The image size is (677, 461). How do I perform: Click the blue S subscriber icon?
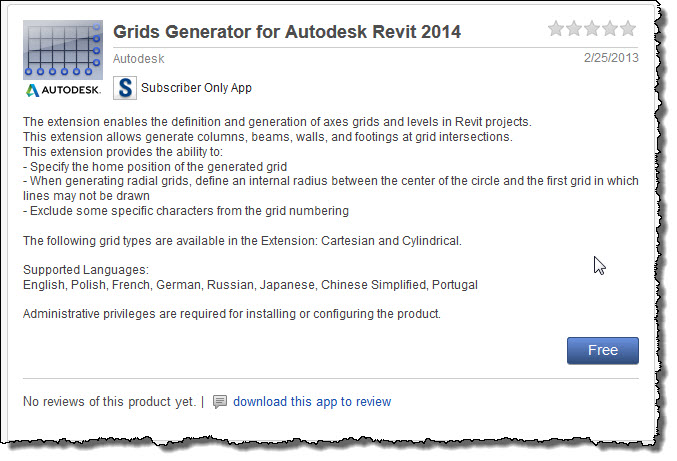(x=125, y=88)
